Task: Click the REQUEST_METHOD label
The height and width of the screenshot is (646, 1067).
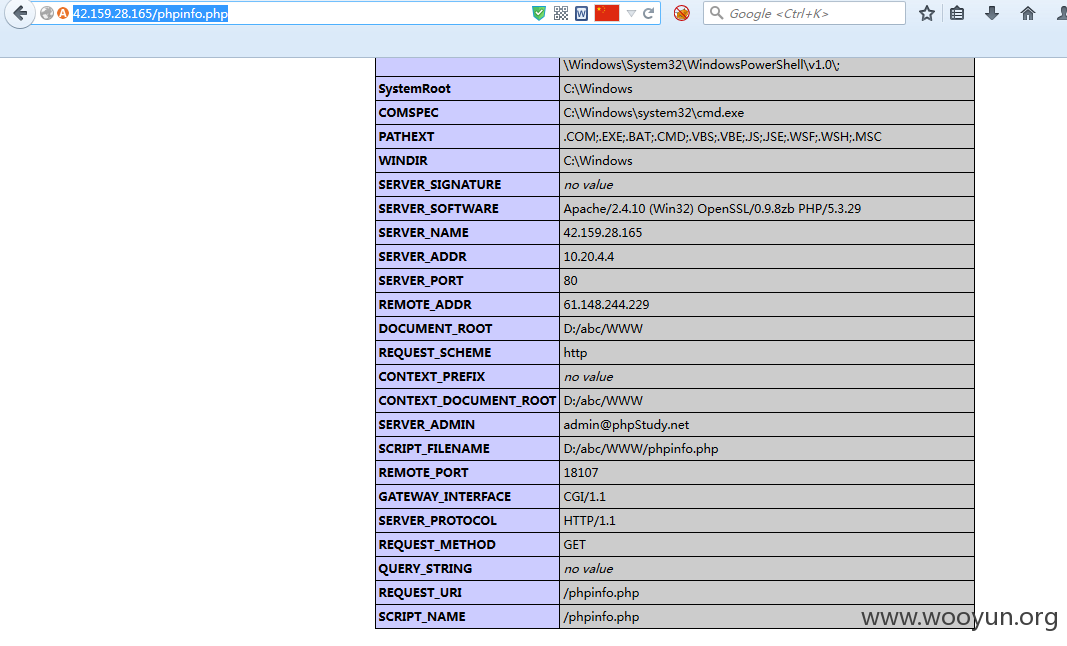Action: click(437, 545)
